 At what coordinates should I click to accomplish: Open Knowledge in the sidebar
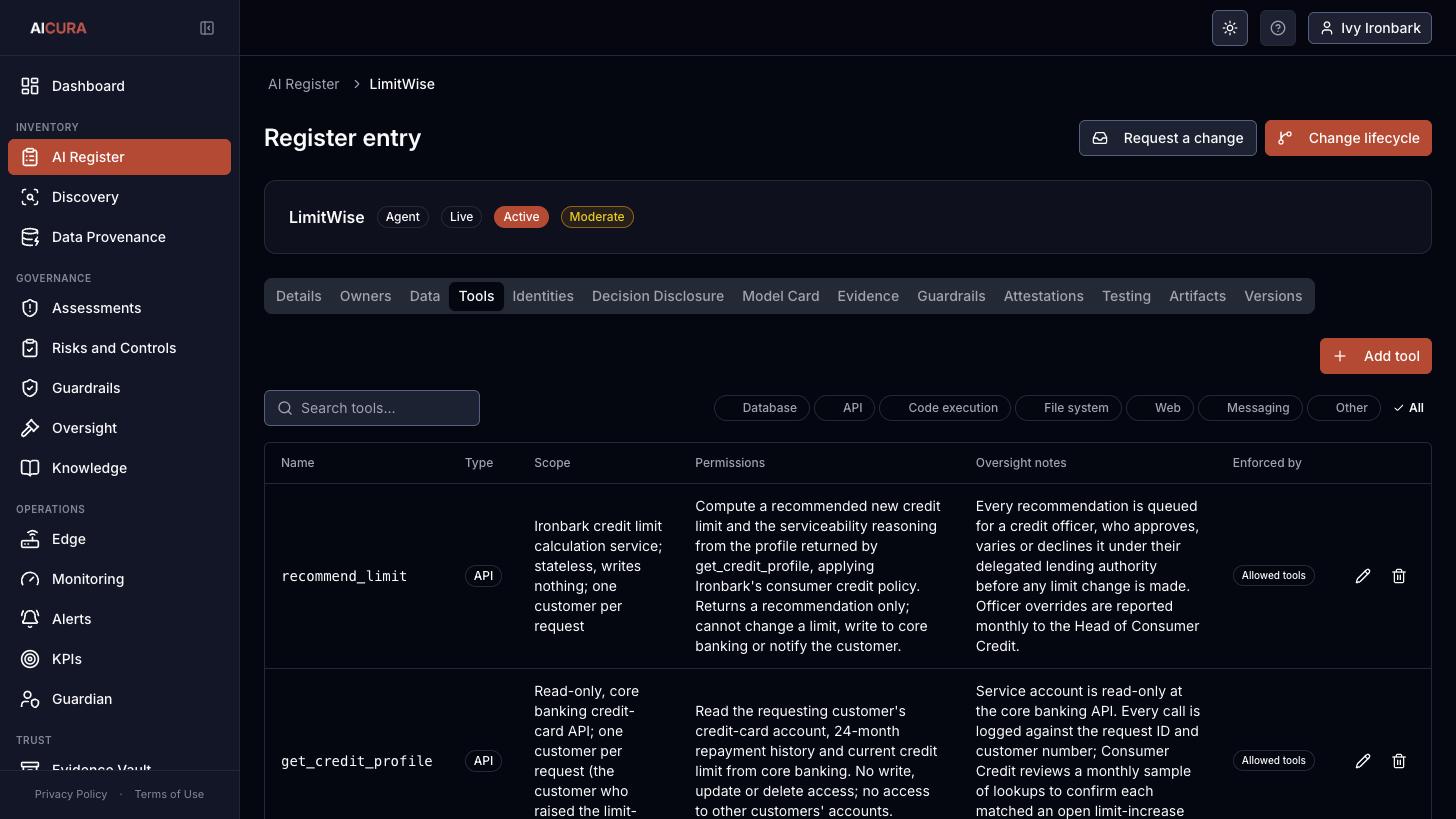coord(119,468)
